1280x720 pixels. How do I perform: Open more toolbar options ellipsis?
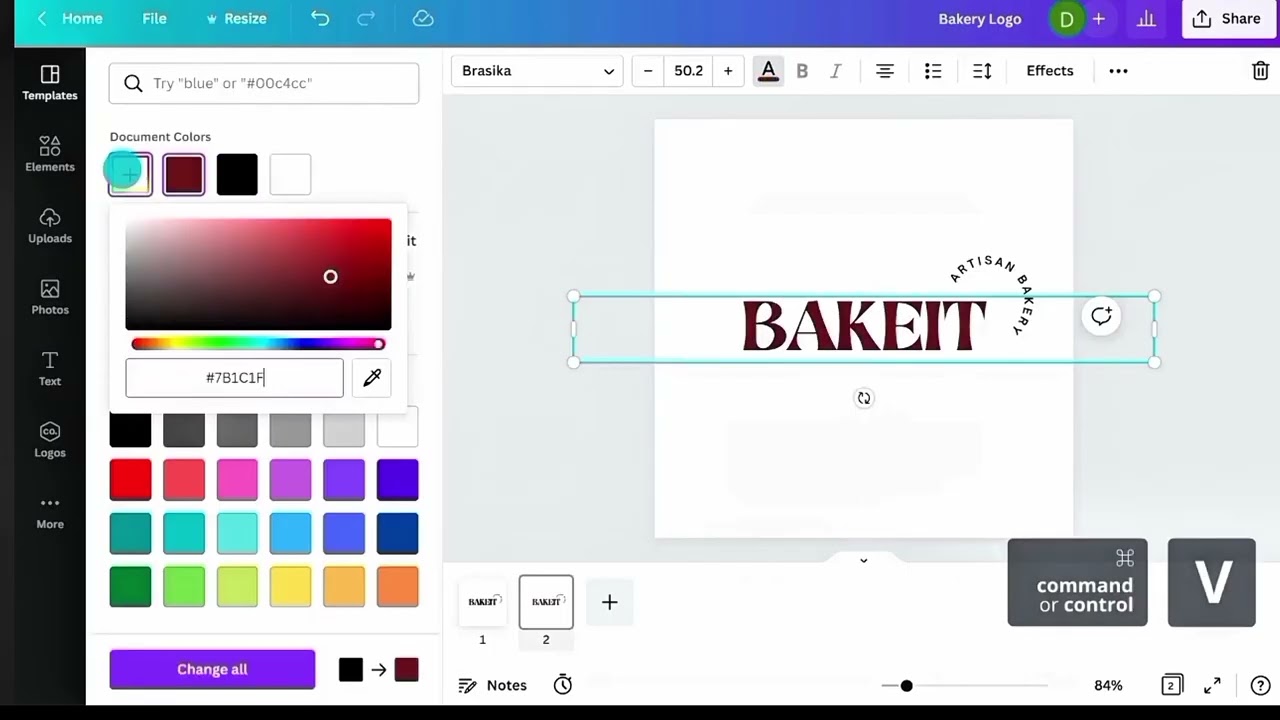click(1118, 71)
